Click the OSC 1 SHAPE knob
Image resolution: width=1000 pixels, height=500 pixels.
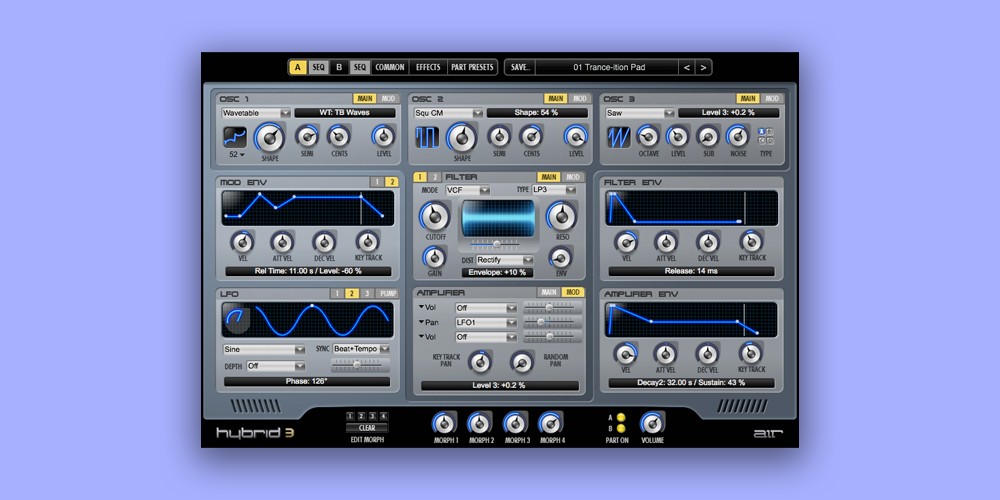click(x=269, y=138)
